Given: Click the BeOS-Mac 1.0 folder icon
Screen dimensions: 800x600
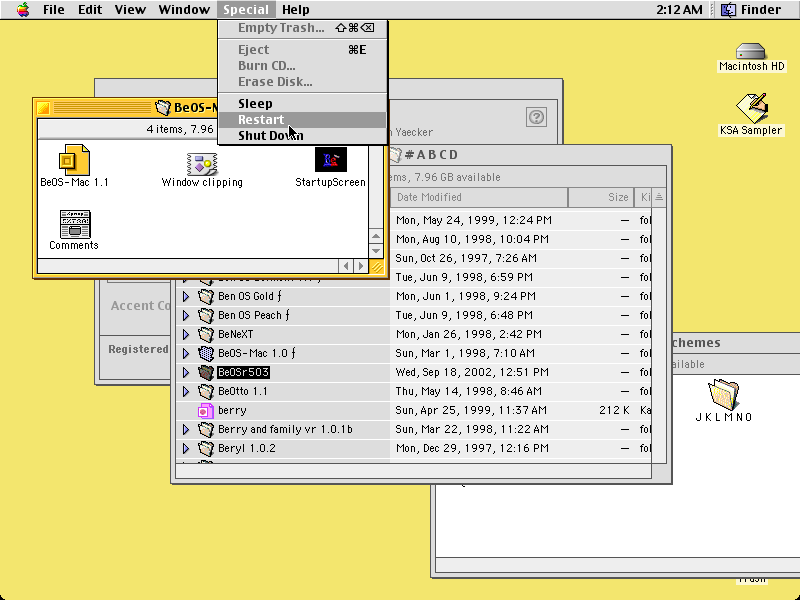Looking at the screenshot, I should click(206, 353).
